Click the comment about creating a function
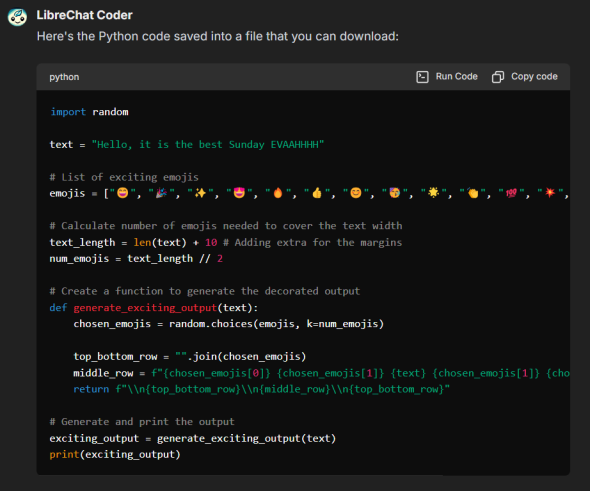 205,291
